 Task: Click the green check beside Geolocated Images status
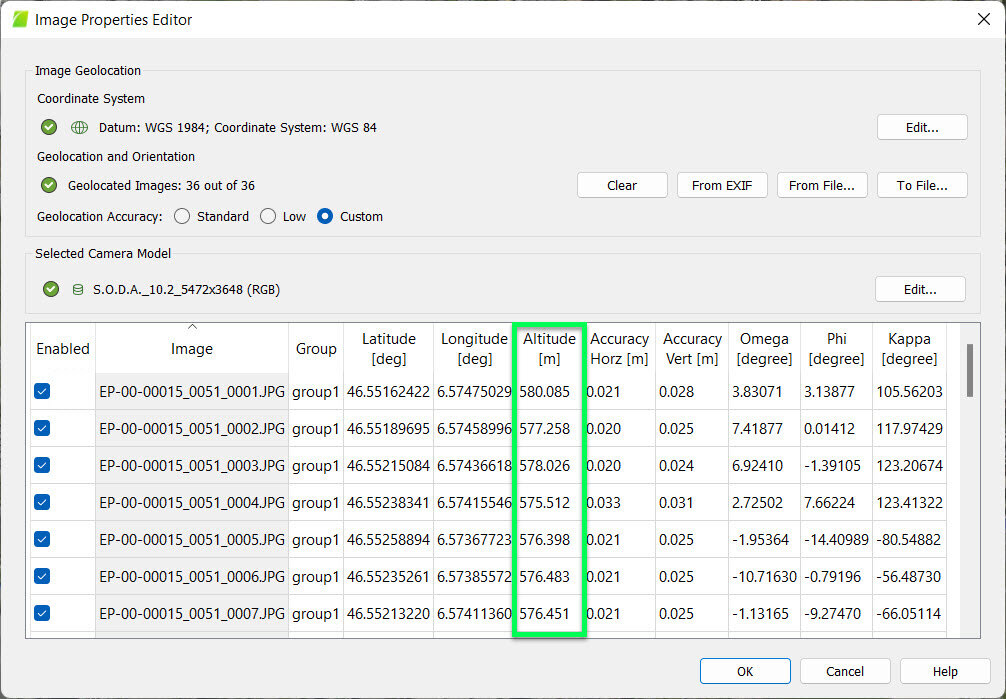[x=48, y=185]
